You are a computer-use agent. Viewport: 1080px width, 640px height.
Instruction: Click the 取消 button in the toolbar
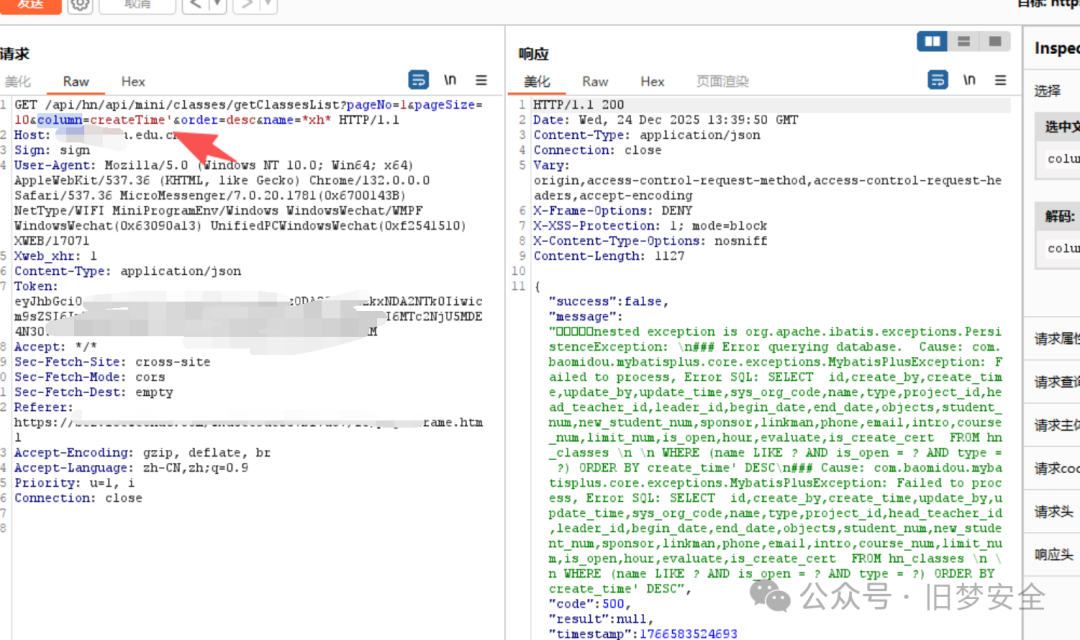point(136,6)
